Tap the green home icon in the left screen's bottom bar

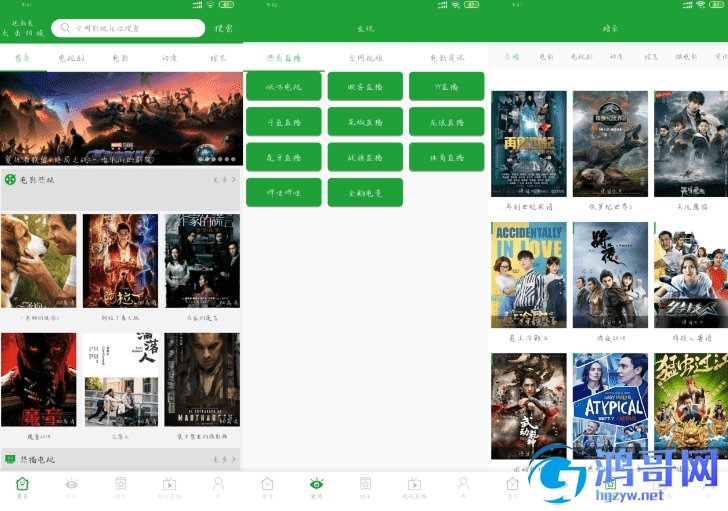click(22, 484)
